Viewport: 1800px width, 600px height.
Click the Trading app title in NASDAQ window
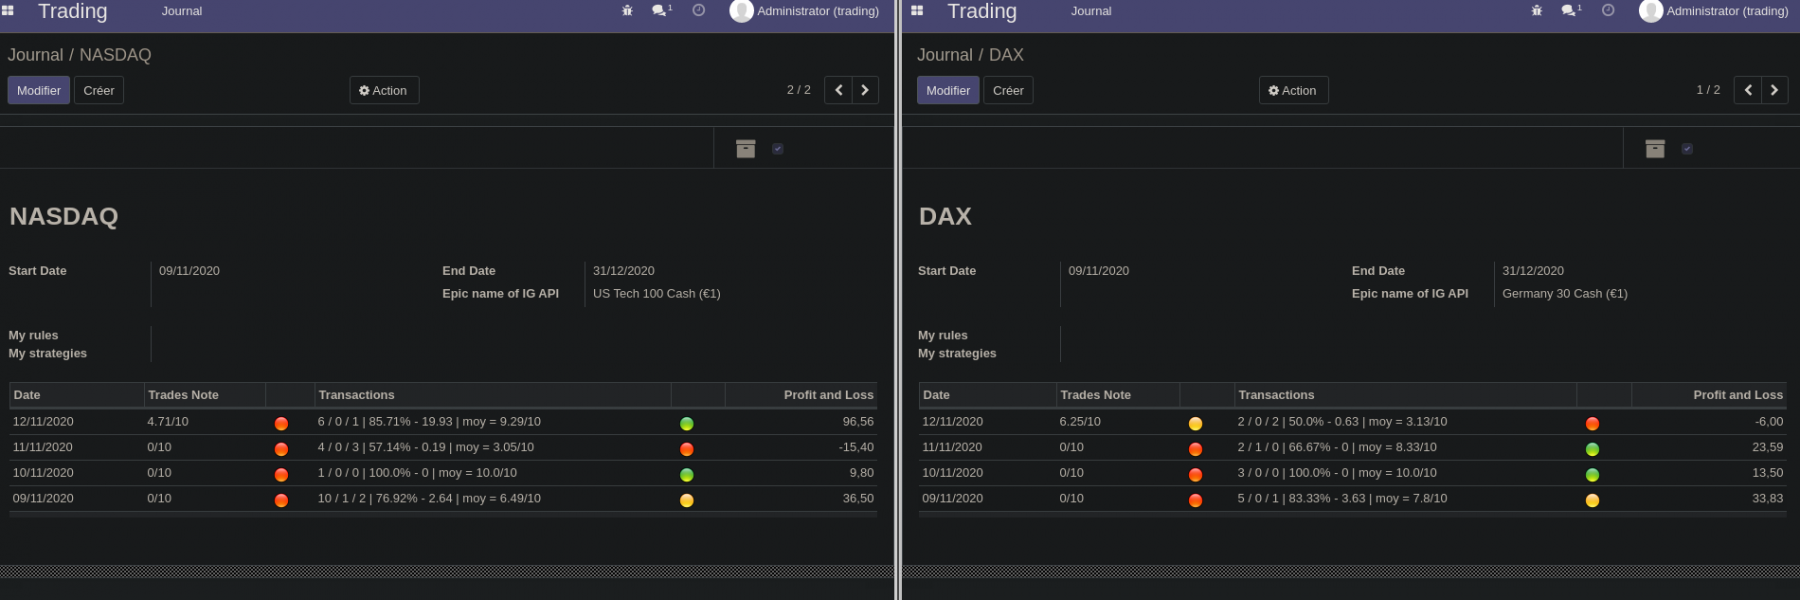tap(72, 11)
